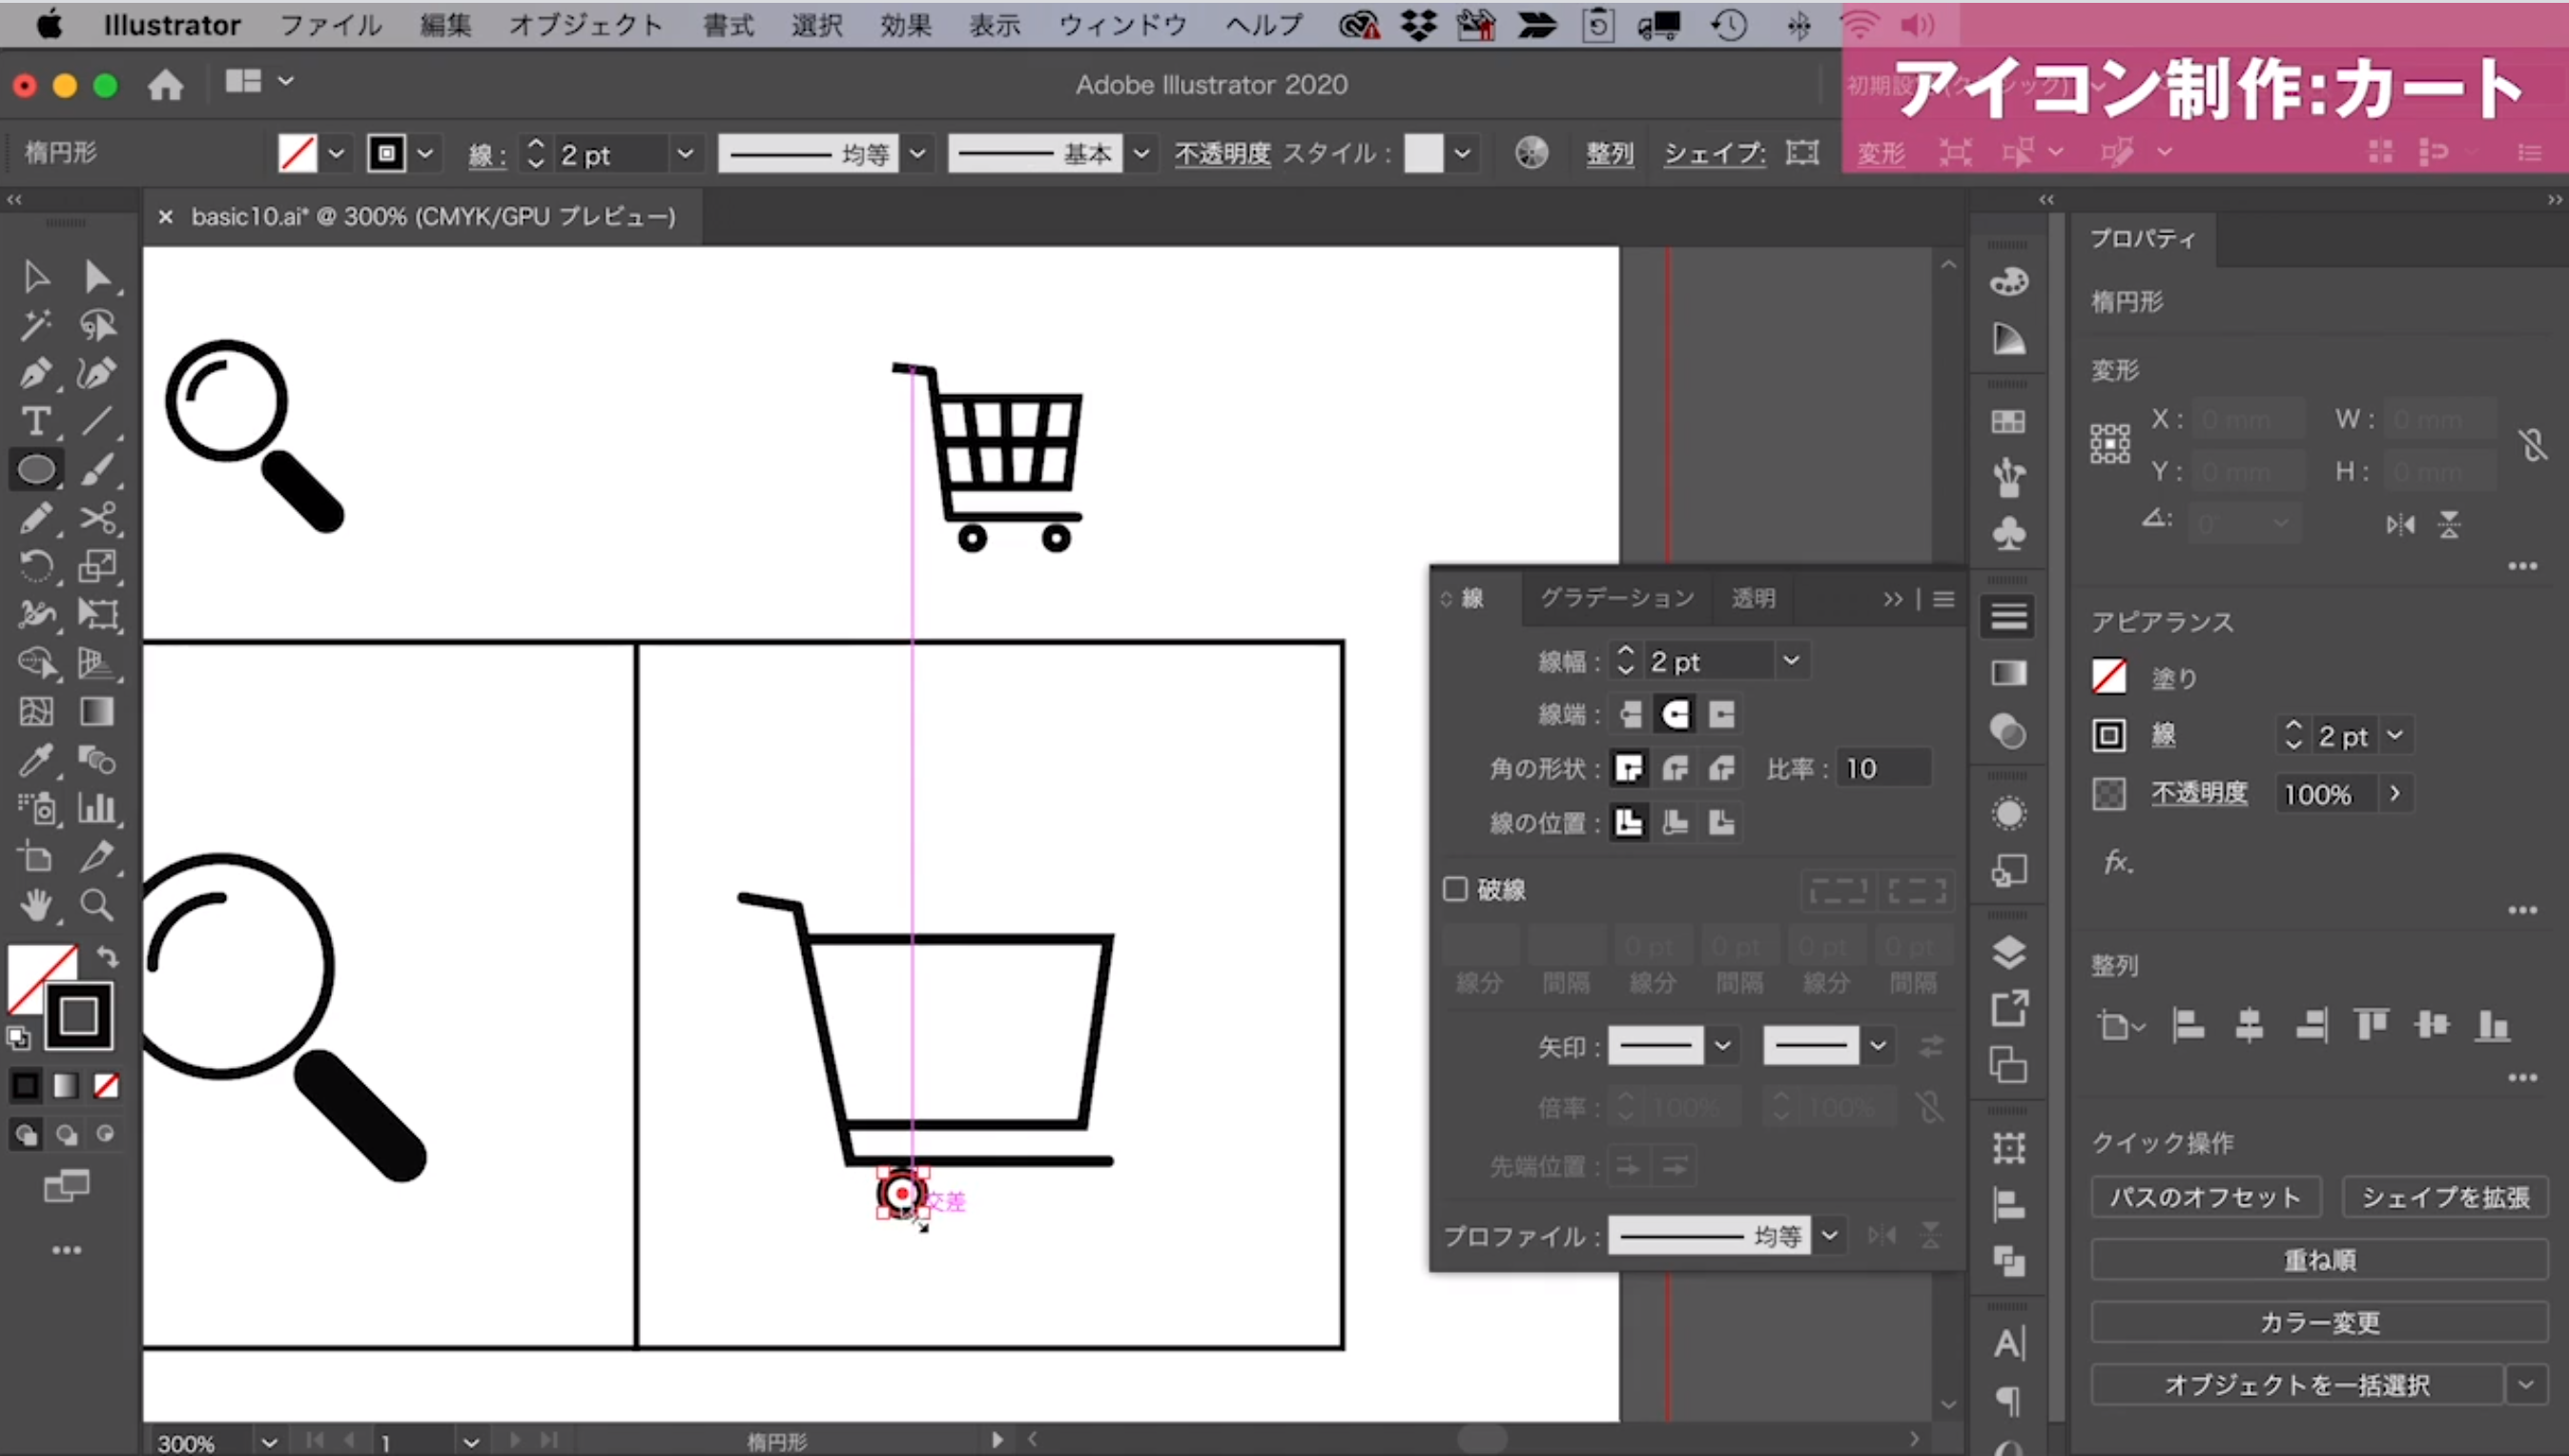The height and width of the screenshot is (1456, 2569).
Task: Open the オブジェクト menu
Action: click(x=585, y=25)
